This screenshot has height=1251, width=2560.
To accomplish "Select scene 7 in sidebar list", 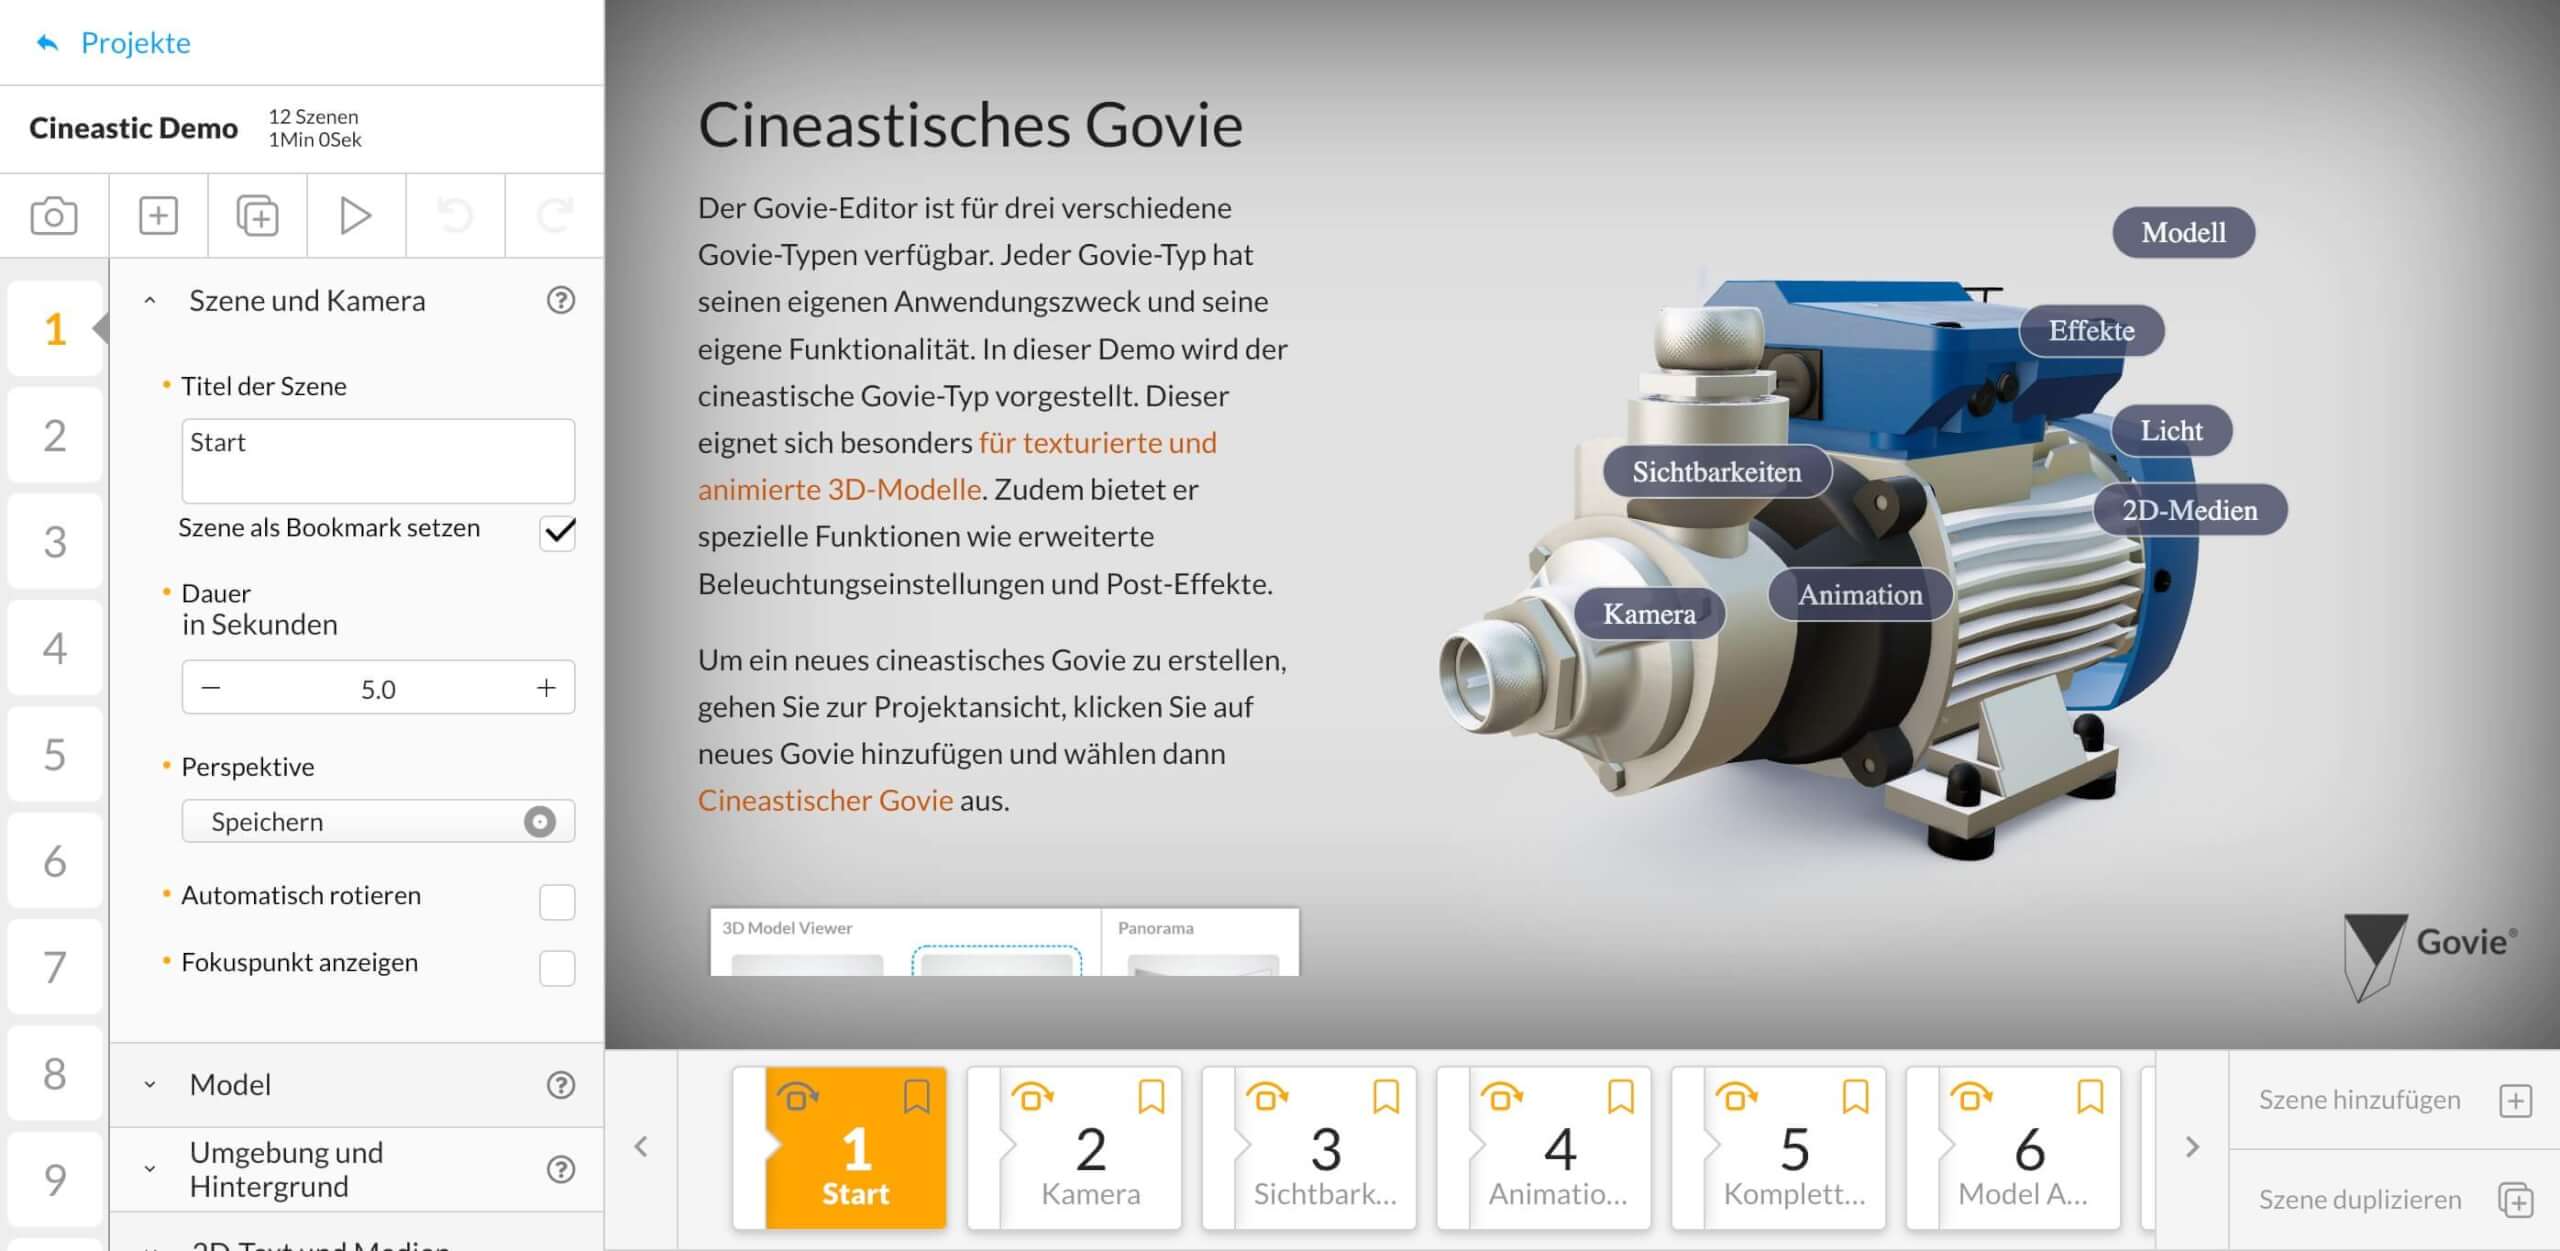I will click(55, 967).
